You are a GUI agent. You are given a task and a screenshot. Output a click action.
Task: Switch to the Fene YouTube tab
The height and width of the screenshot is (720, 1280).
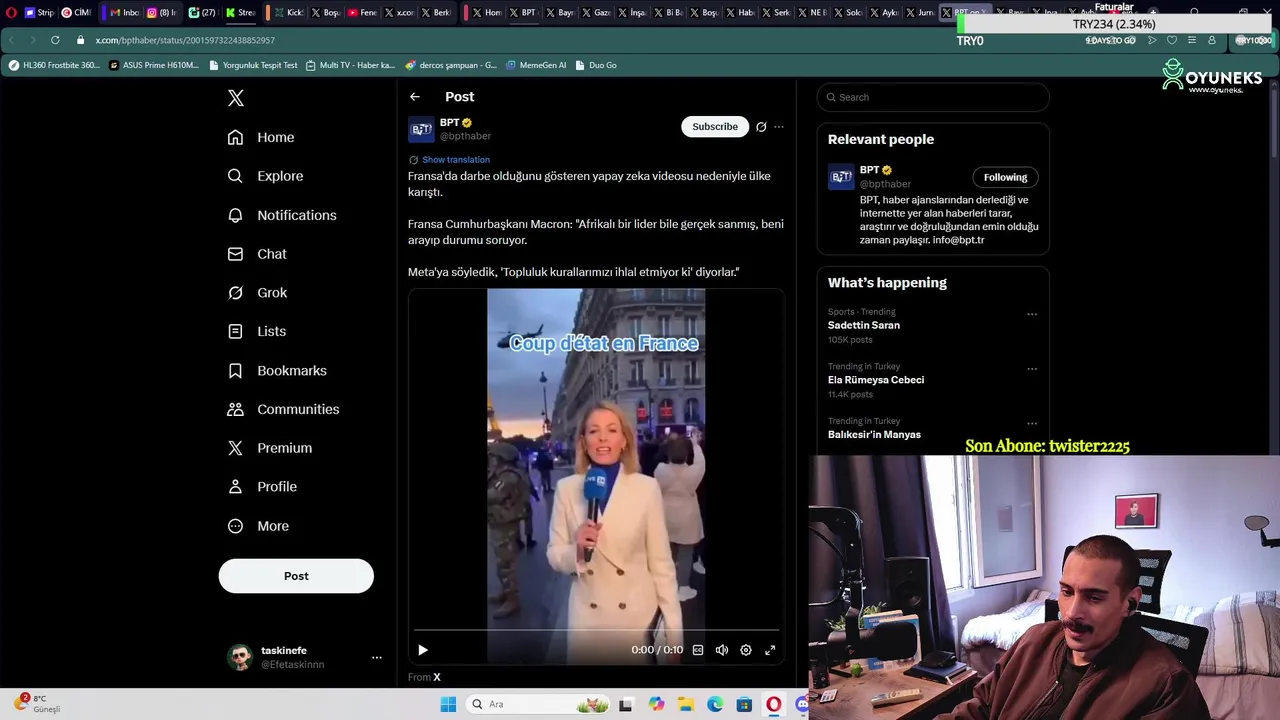pyautogui.click(x=362, y=13)
